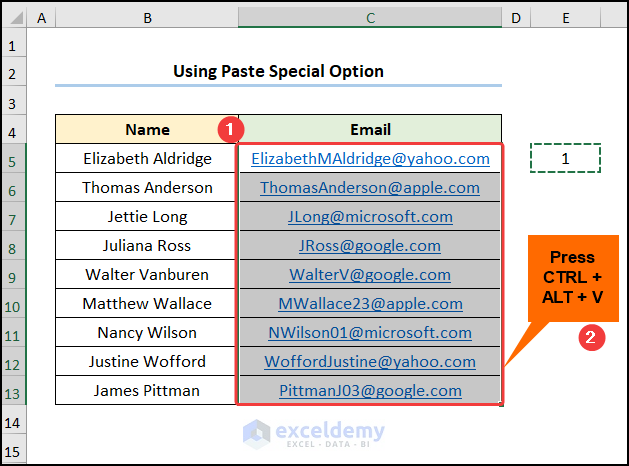Select column B header

point(147,18)
